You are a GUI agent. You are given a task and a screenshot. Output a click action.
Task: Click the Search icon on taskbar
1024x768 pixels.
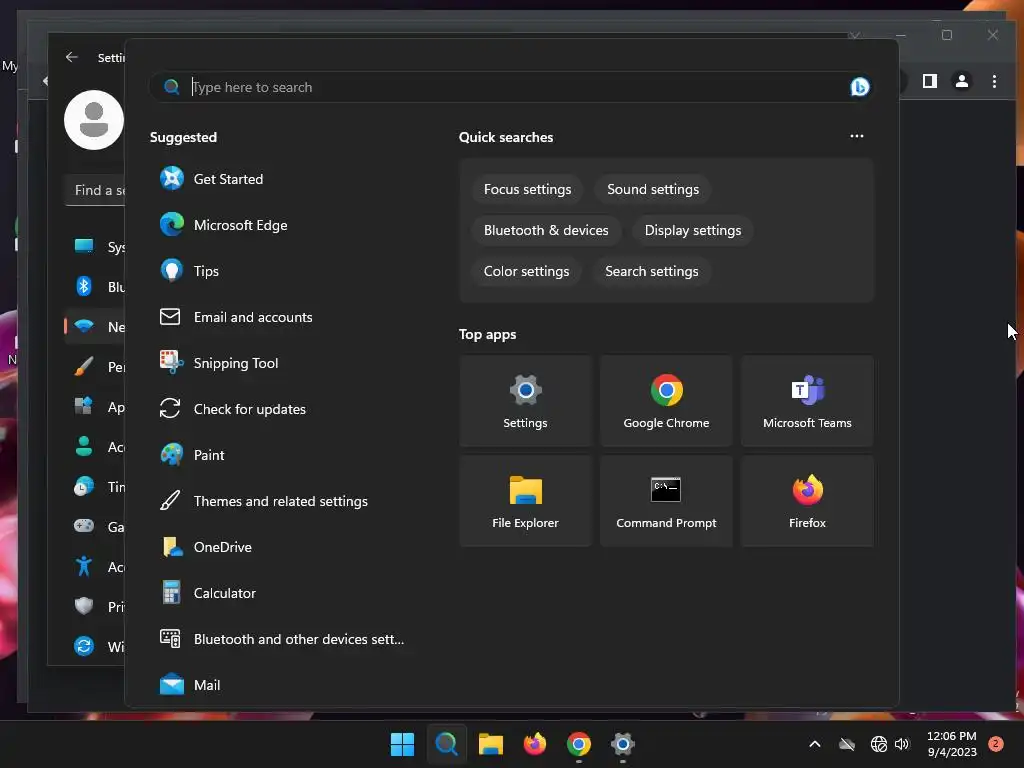click(x=447, y=744)
